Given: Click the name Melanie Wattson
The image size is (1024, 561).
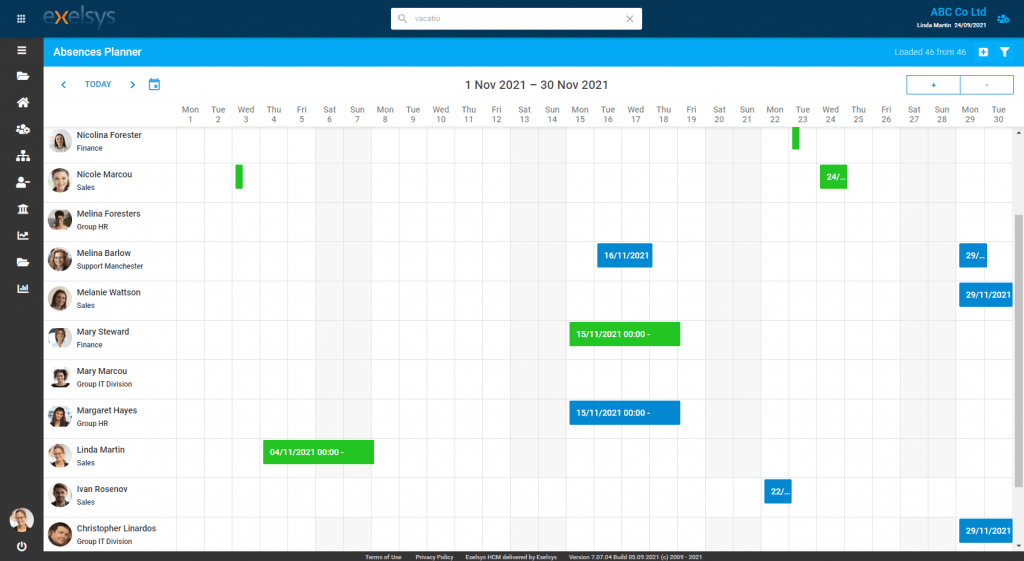Looking at the screenshot, I should (108, 293).
